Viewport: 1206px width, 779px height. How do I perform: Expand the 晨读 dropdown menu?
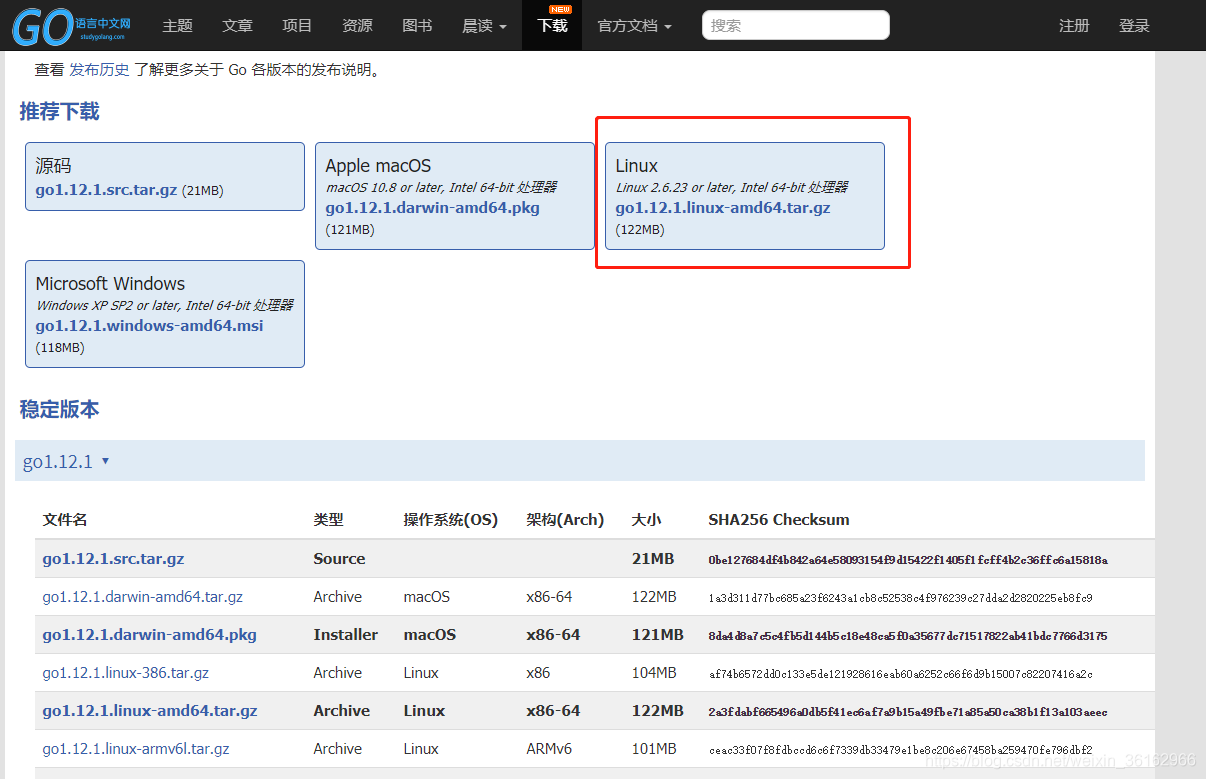coord(484,26)
